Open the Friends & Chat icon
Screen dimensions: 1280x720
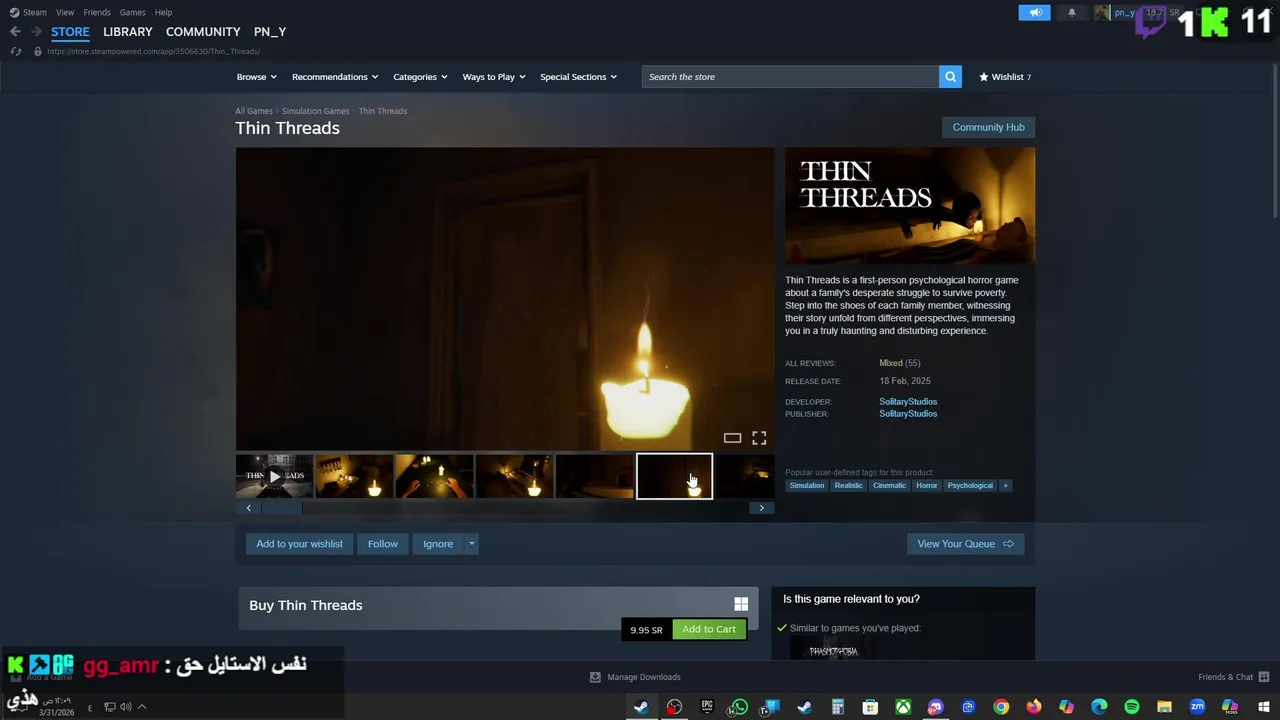coord(1264,677)
